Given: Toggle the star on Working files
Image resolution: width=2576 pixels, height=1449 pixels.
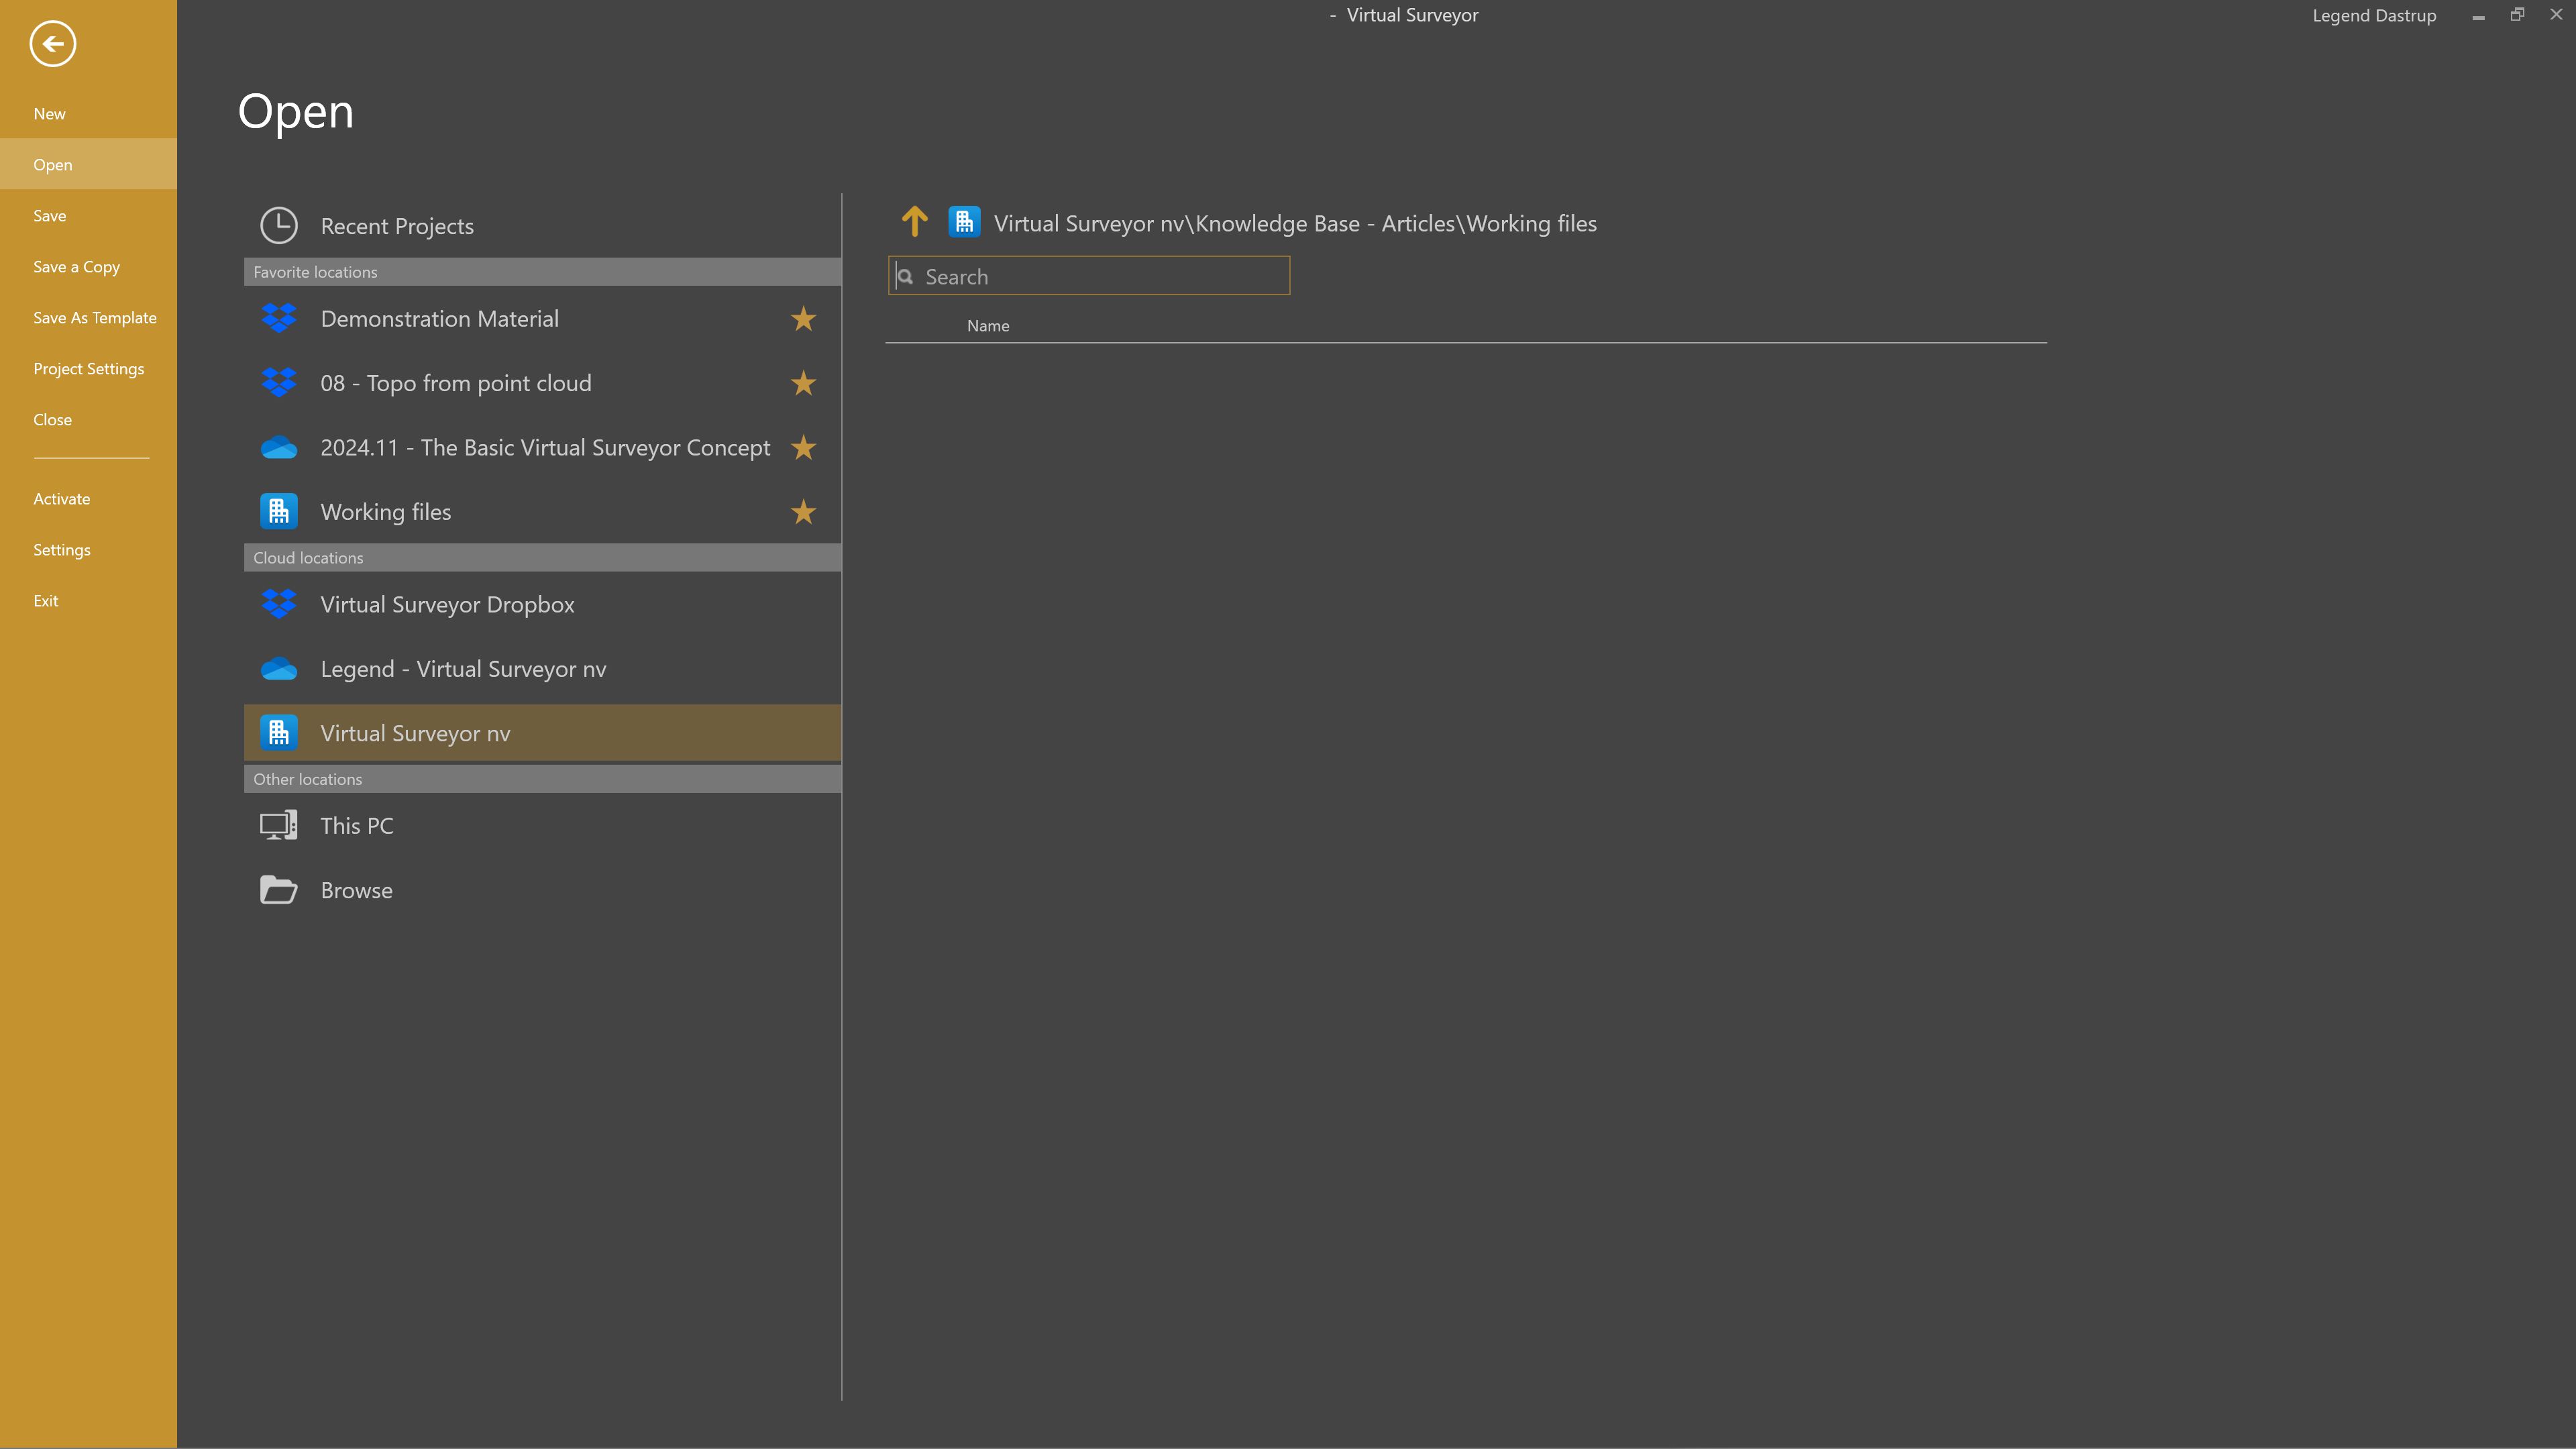Looking at the screenshot, I should pyautogui.click(x=803, y=512).
